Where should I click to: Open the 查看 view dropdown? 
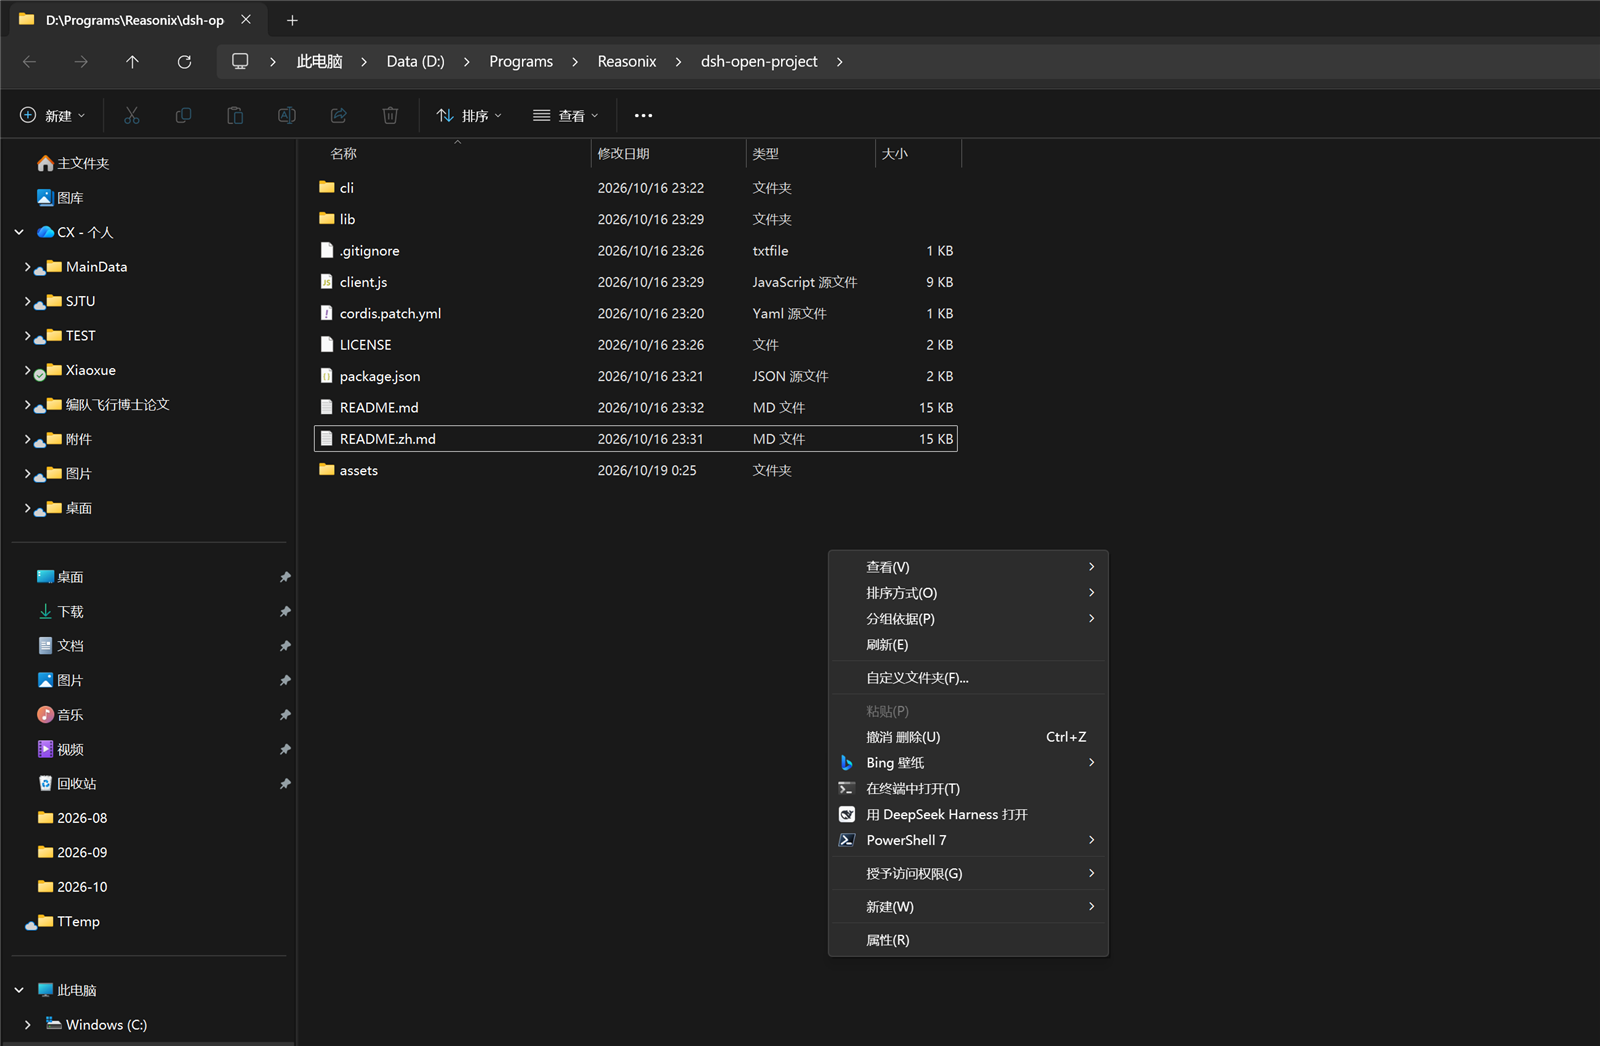click(x=566, y=116)
